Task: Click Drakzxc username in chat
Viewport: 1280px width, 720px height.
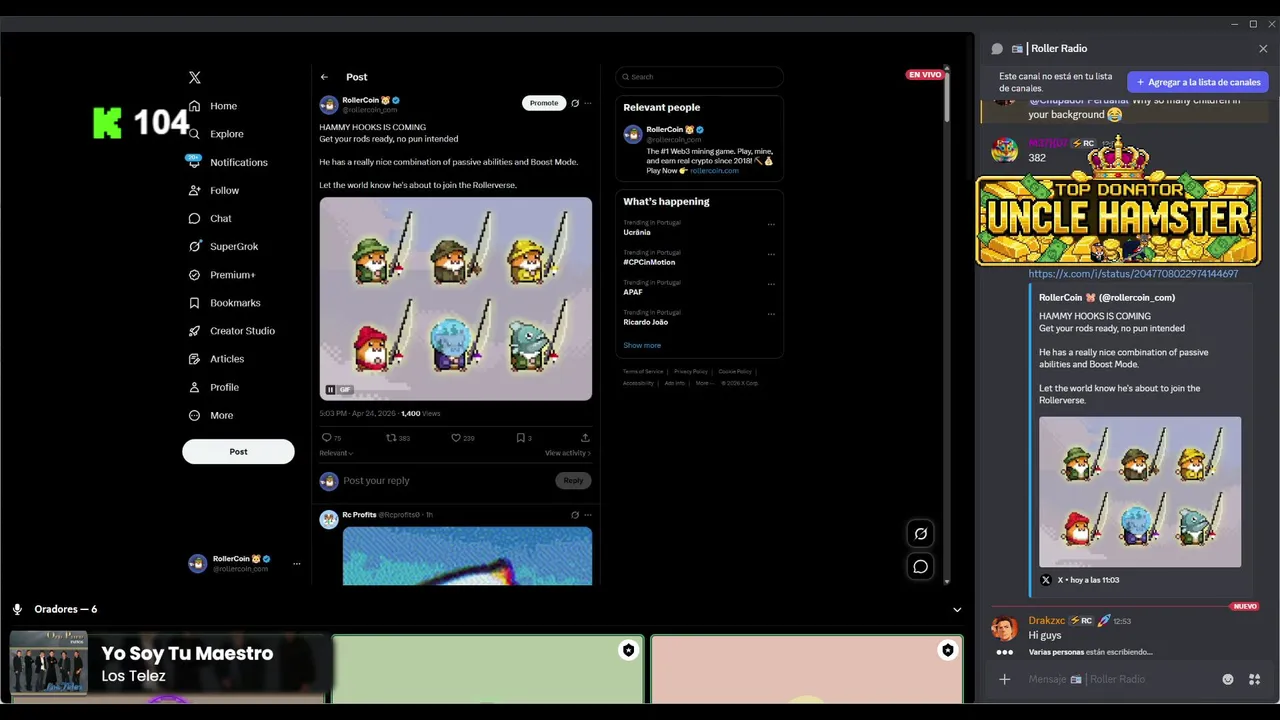Action: pos(1047,621)
